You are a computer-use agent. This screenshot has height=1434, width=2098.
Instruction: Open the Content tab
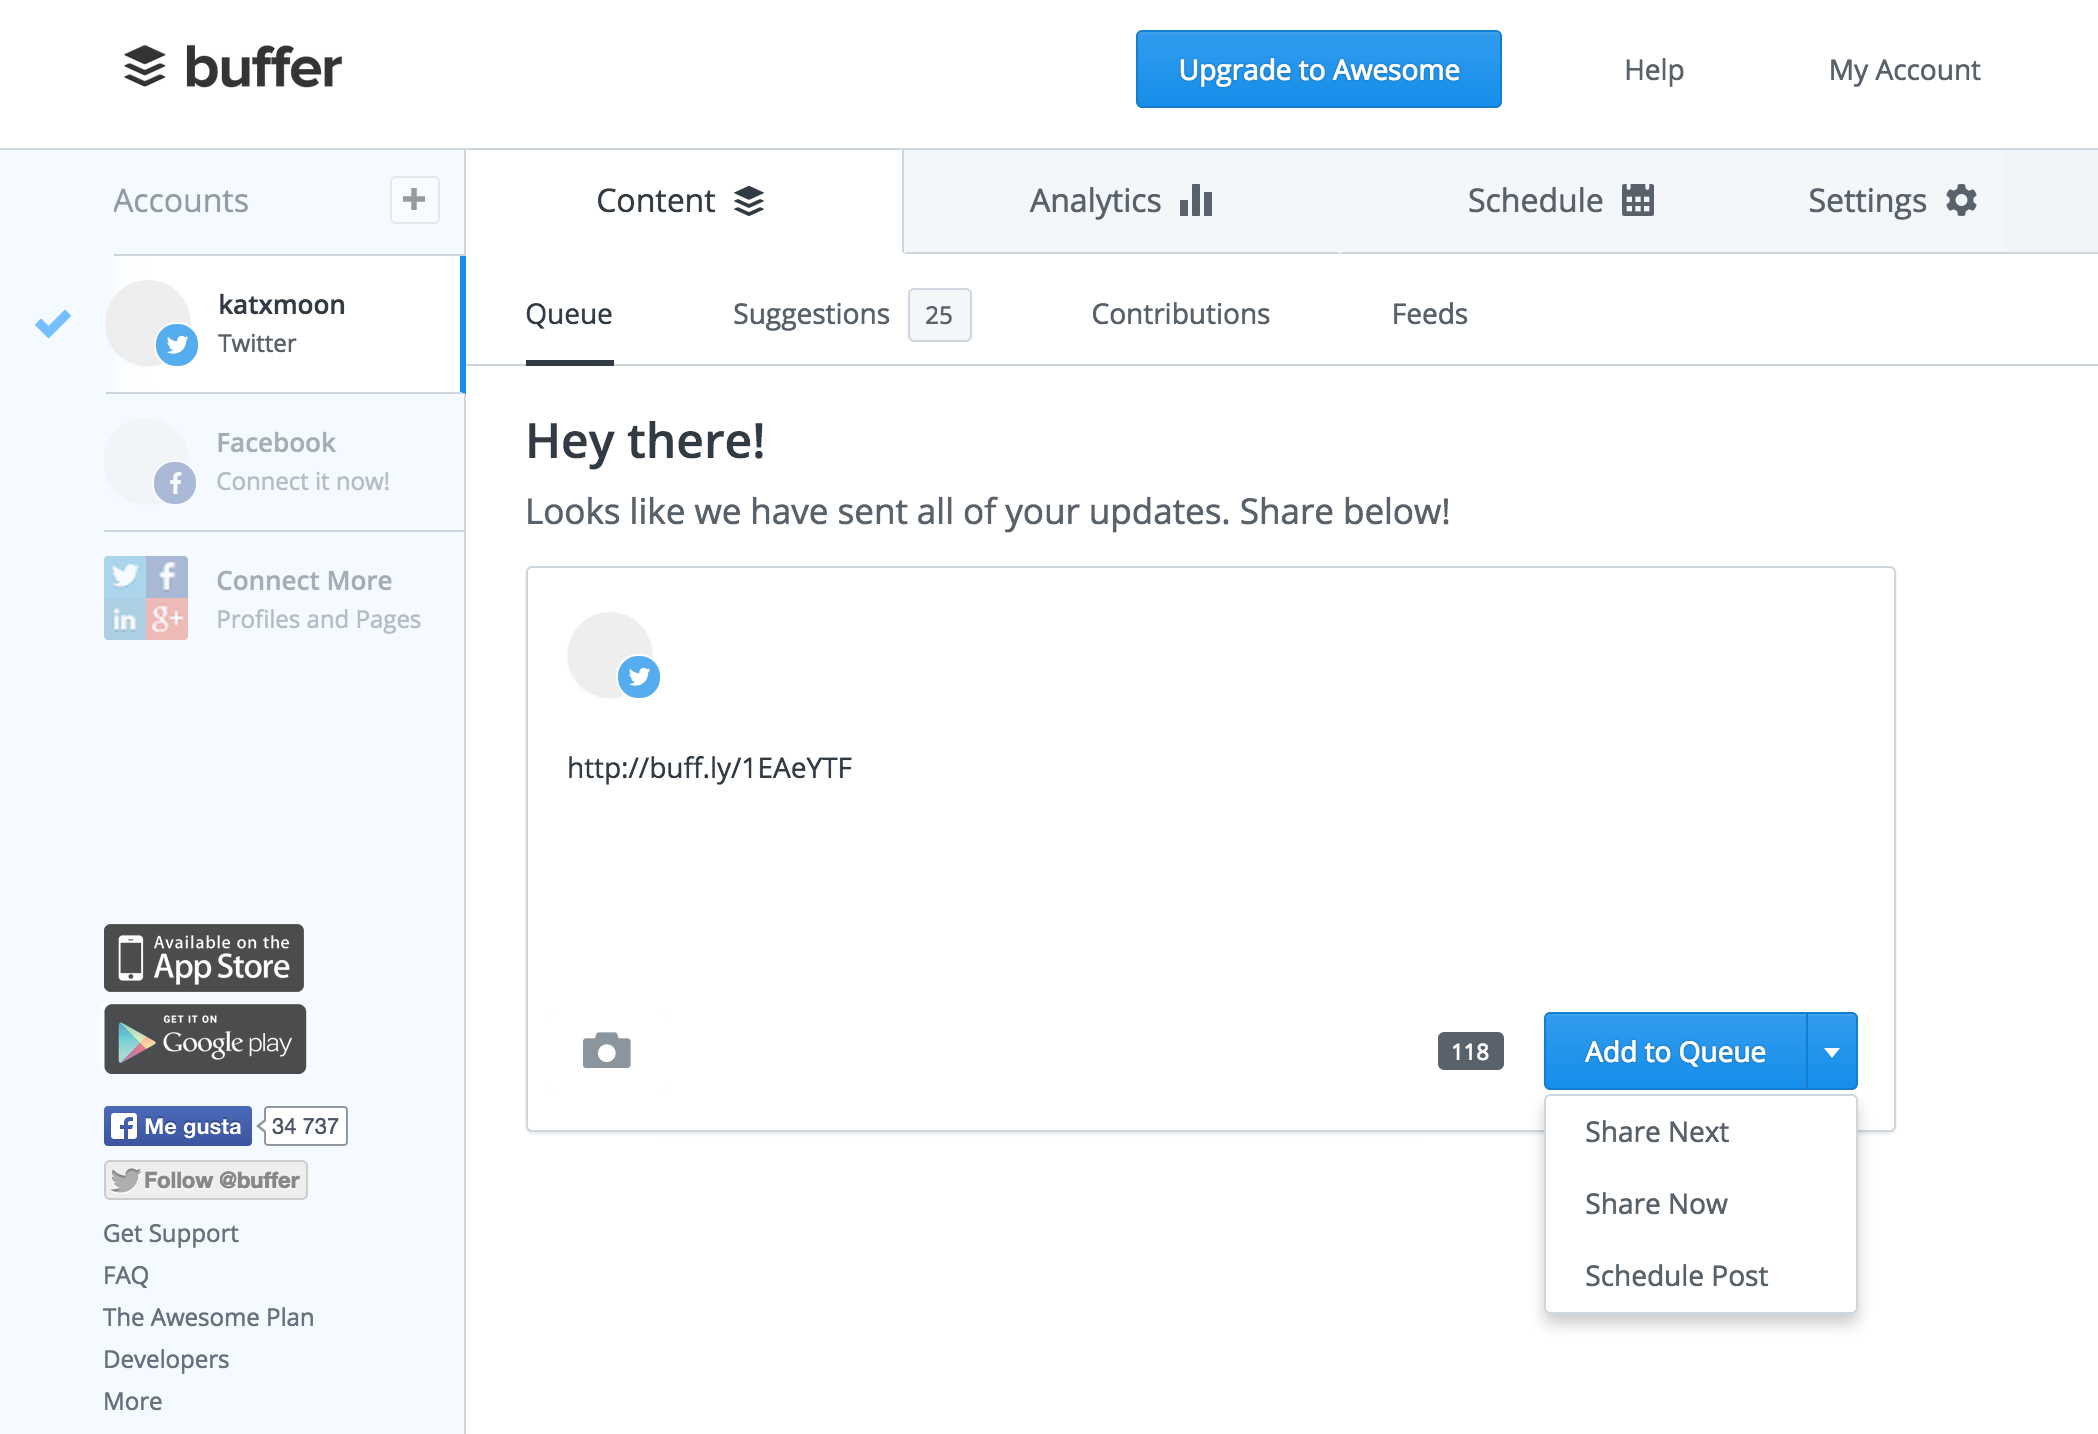[x=682, y=201]
